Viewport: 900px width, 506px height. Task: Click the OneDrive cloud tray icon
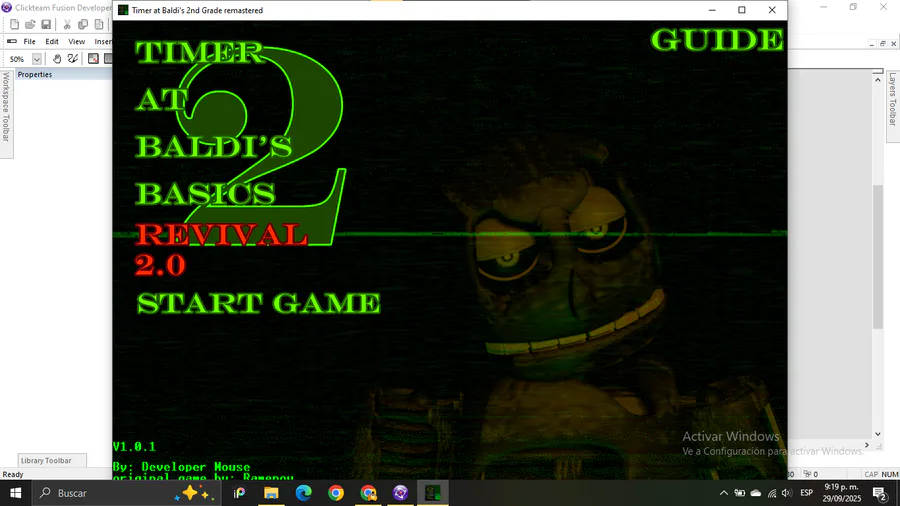pyautogui.click(x=756, y=493)
